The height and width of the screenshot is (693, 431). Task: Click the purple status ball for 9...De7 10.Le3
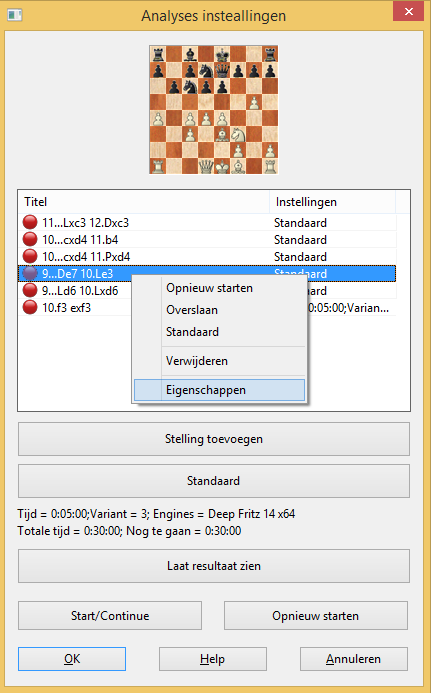(x=30, y=274)
